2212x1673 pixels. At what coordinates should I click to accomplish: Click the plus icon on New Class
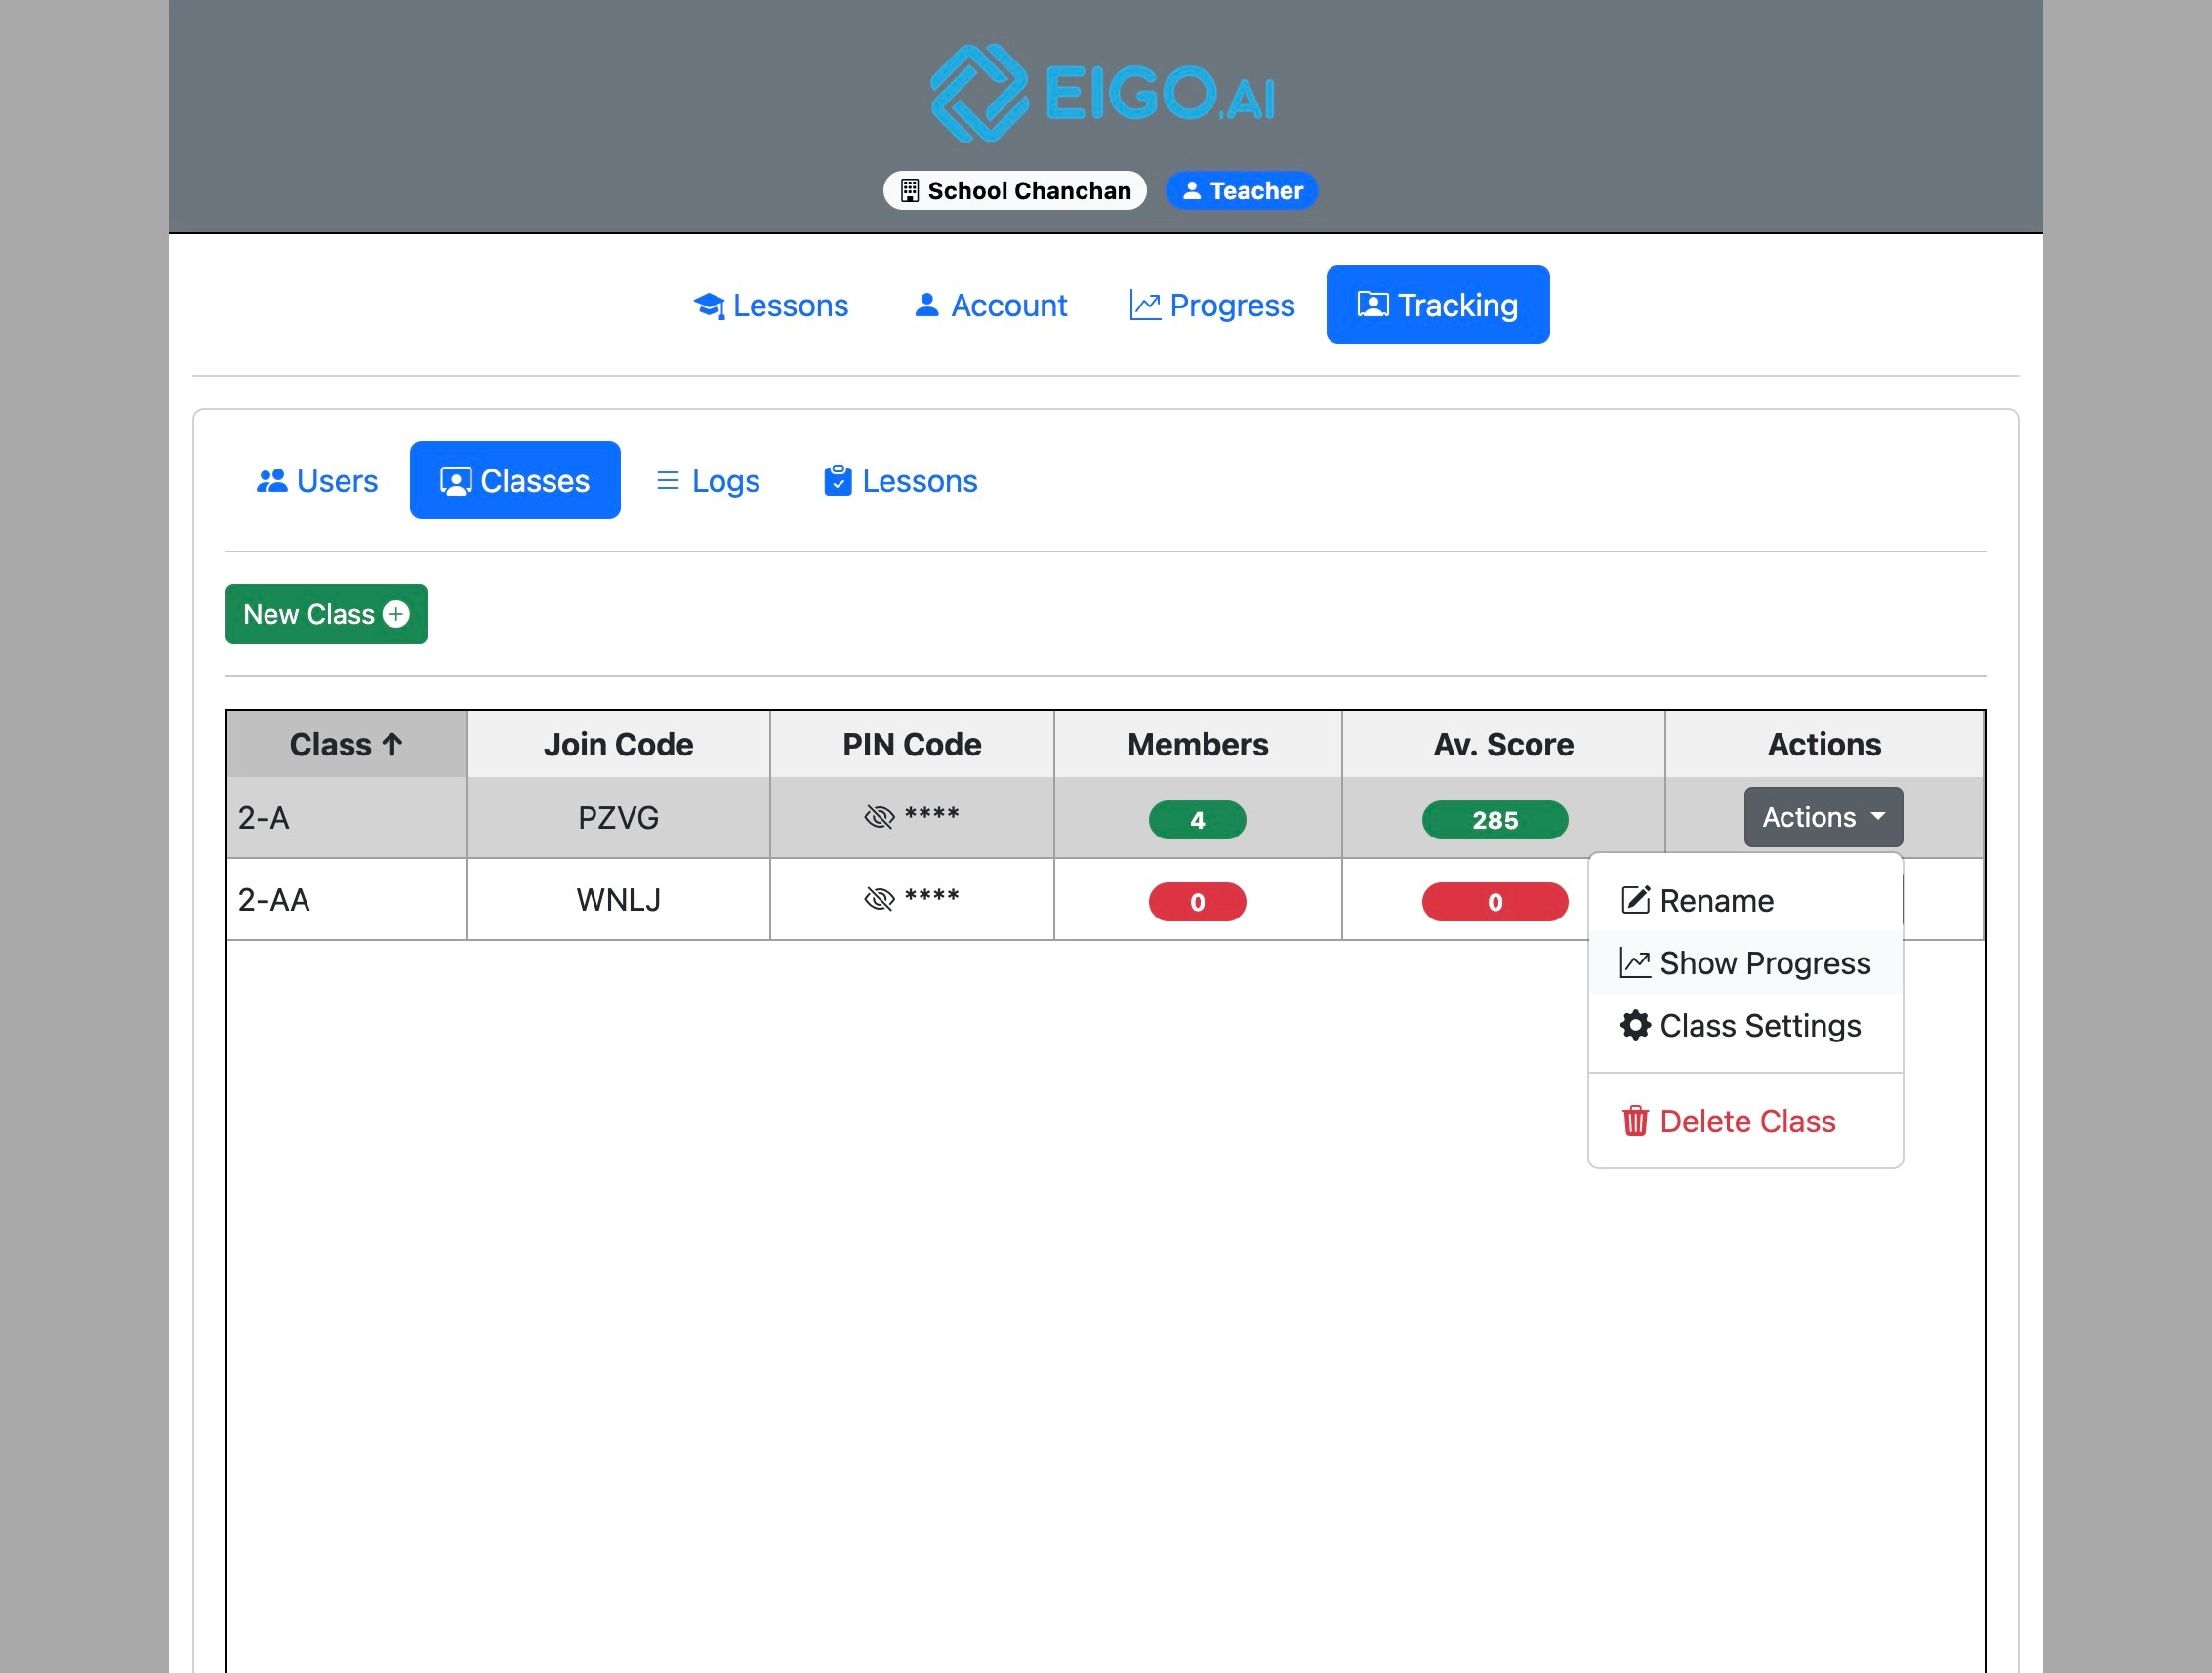[x=396, y=614]
